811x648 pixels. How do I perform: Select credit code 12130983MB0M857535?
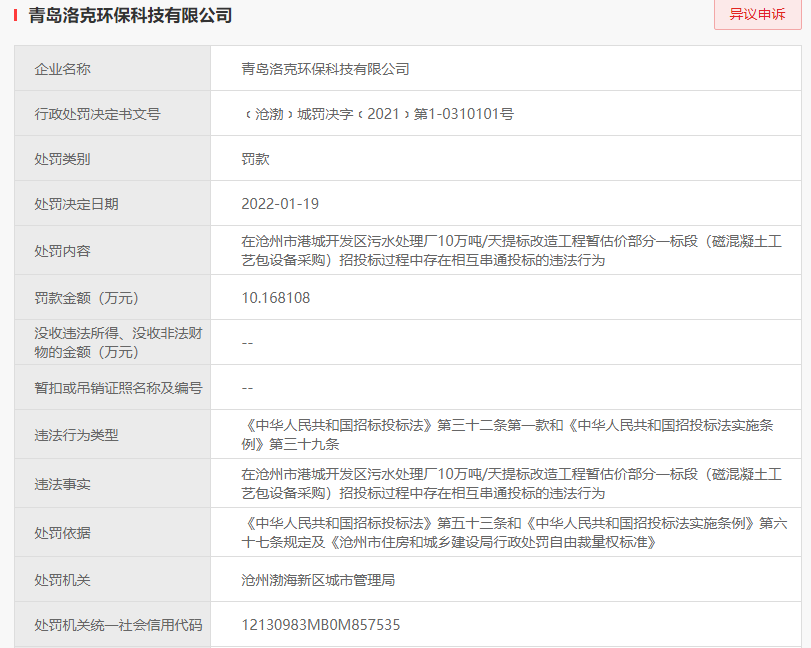(321, 625)
